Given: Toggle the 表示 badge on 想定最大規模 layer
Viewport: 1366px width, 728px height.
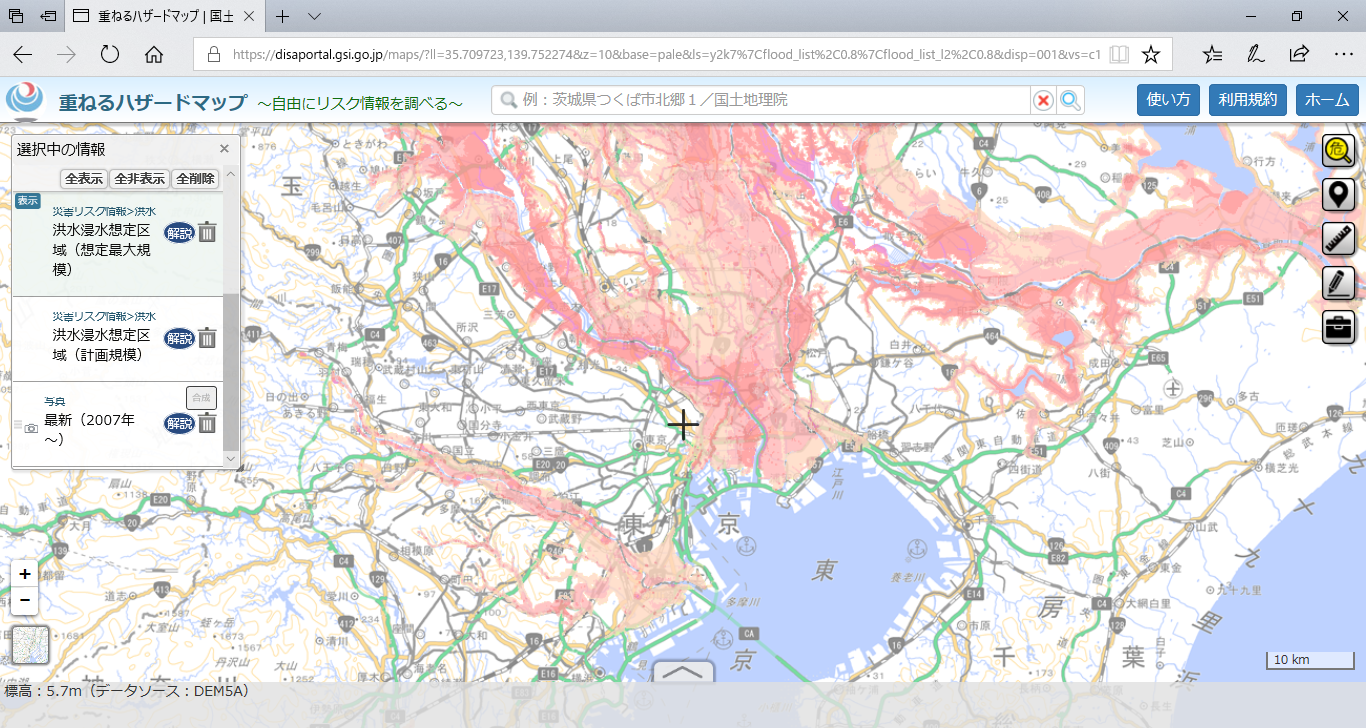Looking at the screenshot, I should 28,201.
